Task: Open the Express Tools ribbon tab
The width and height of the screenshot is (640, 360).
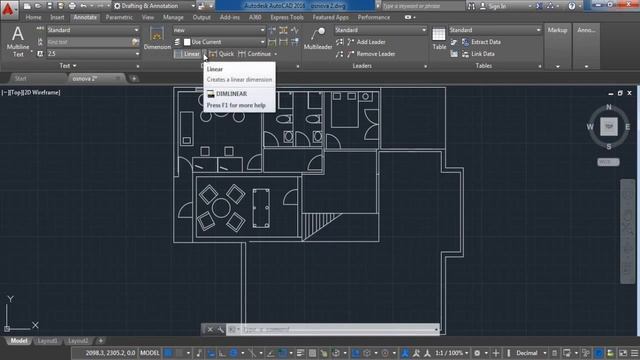Action: click(287, 18)
